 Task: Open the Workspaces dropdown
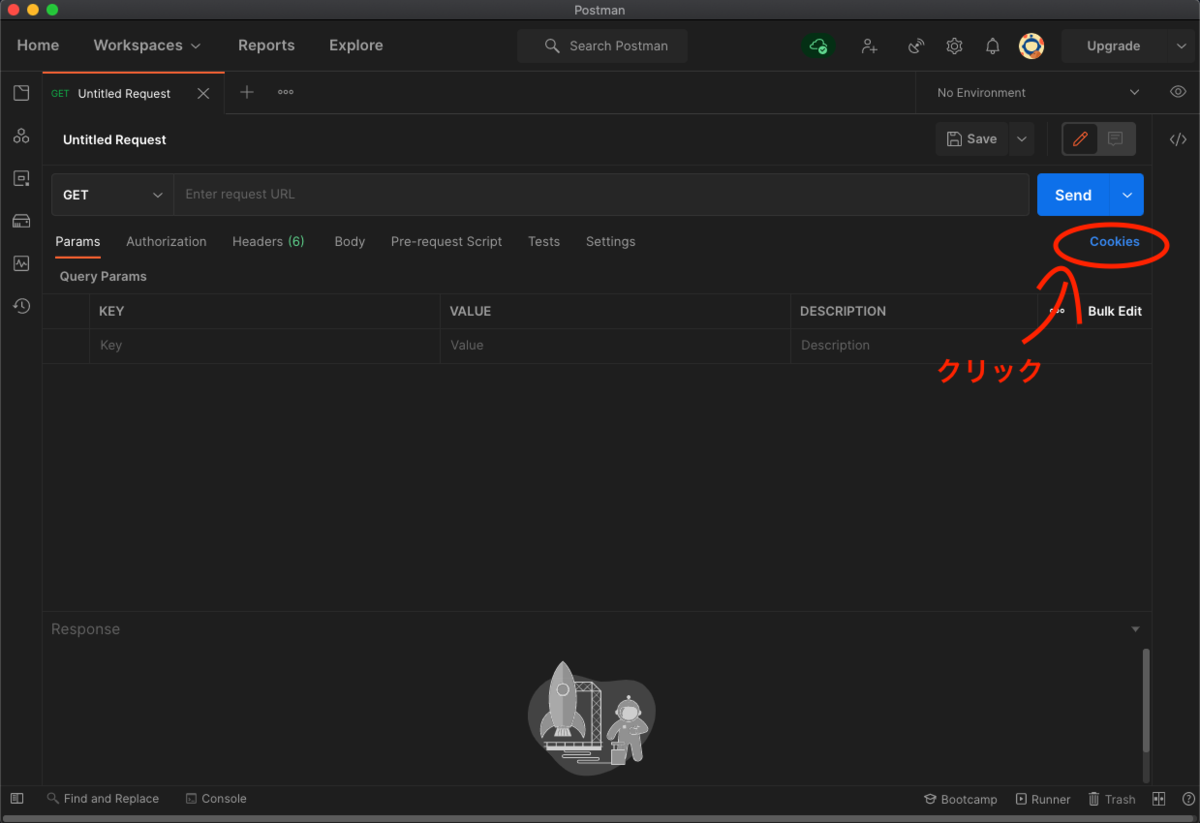147,45
